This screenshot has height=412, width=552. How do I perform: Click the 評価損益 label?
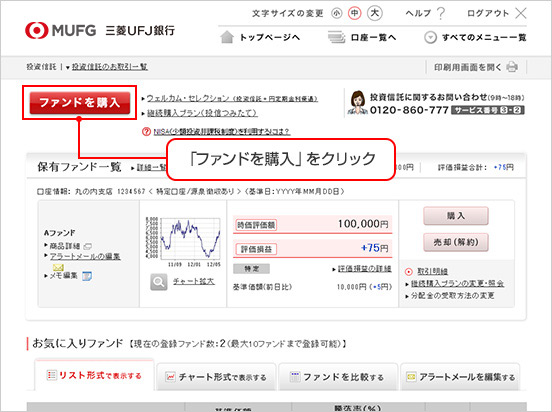(x=256, y=249)
